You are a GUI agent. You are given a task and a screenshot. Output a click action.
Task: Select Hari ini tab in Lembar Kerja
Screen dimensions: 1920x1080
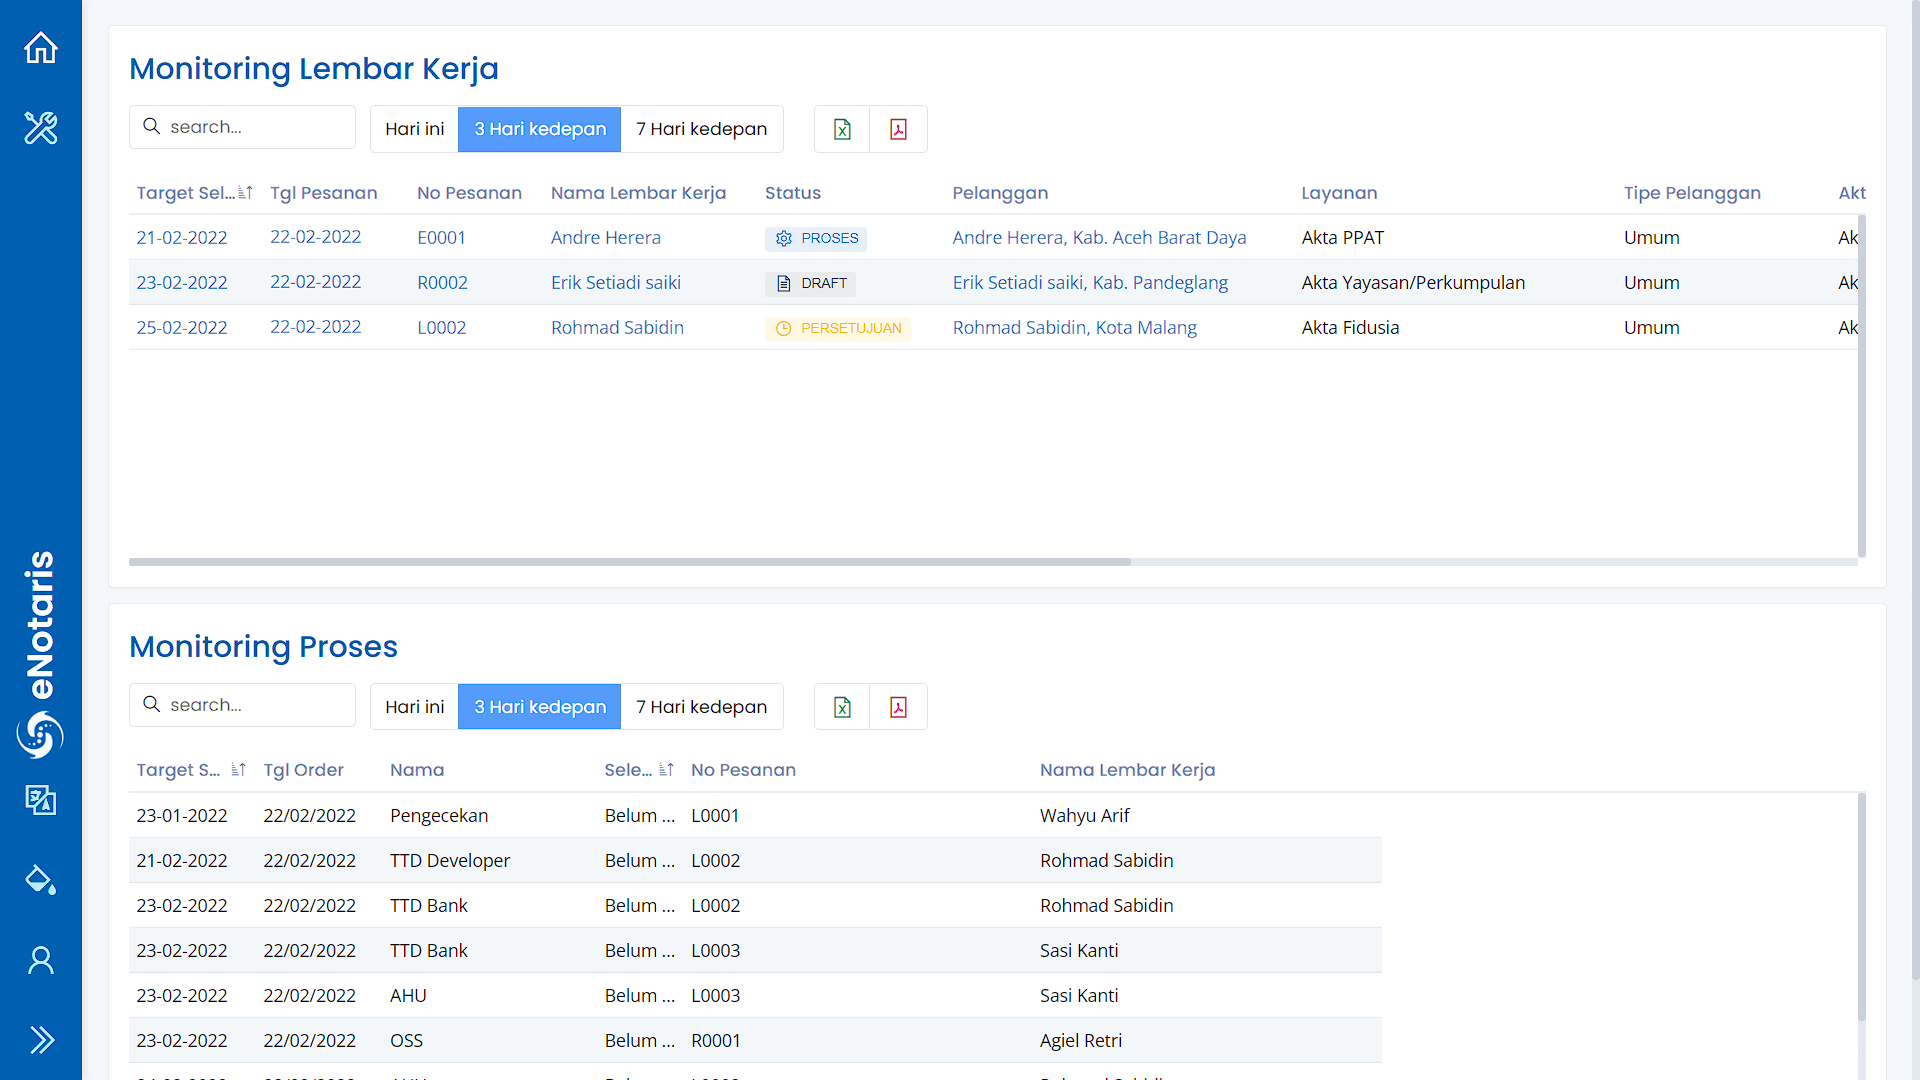tap(414, 129)
